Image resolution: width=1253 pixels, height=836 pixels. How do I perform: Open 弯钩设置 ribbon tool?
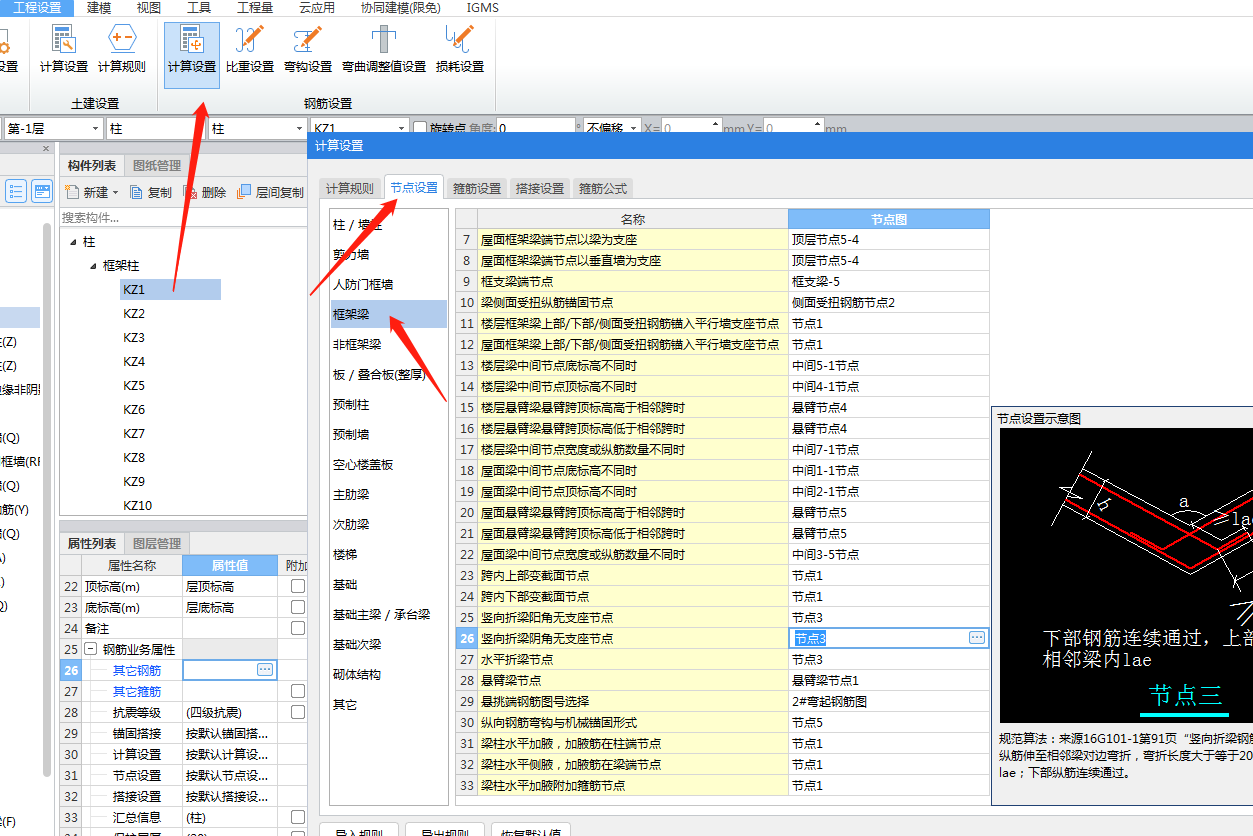(x=308, y=50)
